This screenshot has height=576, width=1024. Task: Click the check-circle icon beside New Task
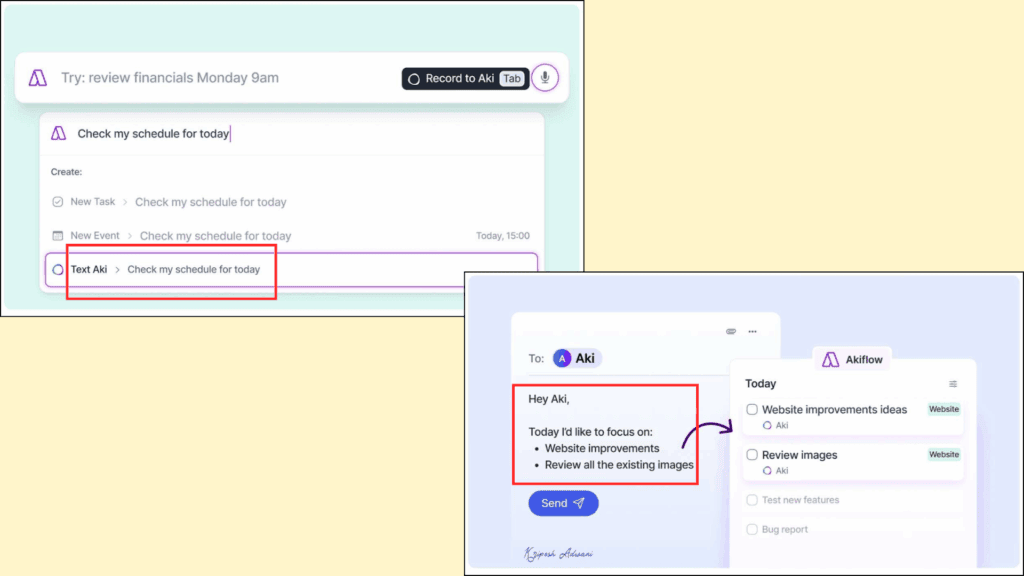(58, 202)
